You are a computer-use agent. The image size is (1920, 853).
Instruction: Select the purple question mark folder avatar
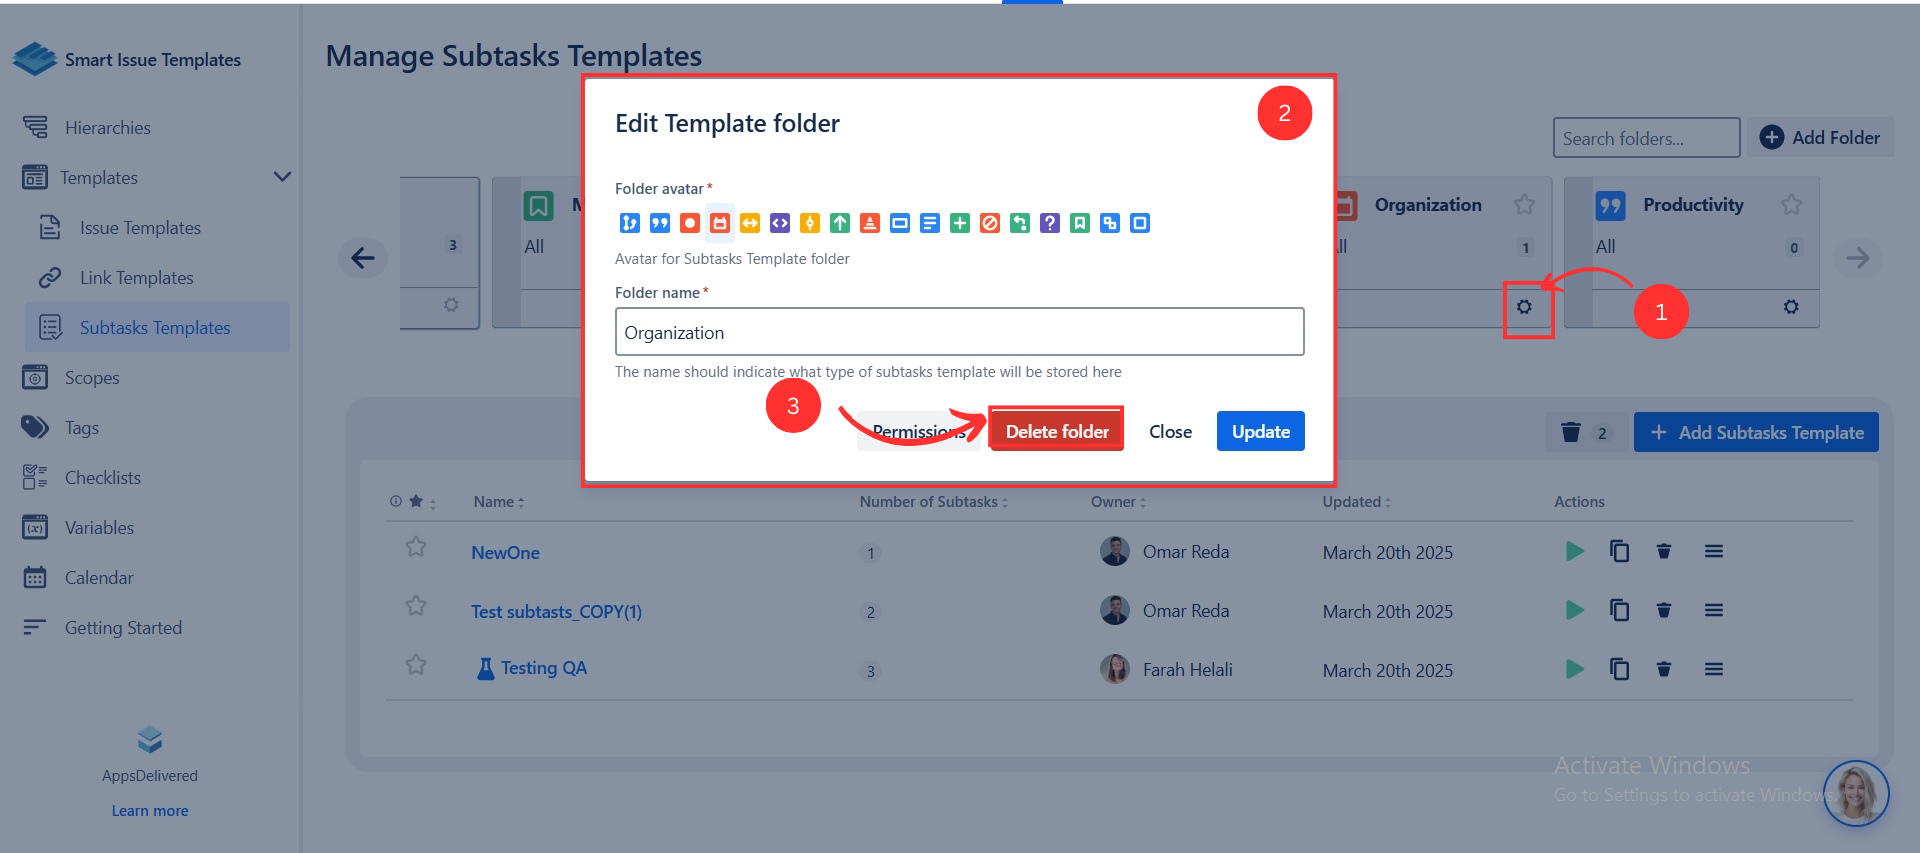click(x=1049, y=223)
